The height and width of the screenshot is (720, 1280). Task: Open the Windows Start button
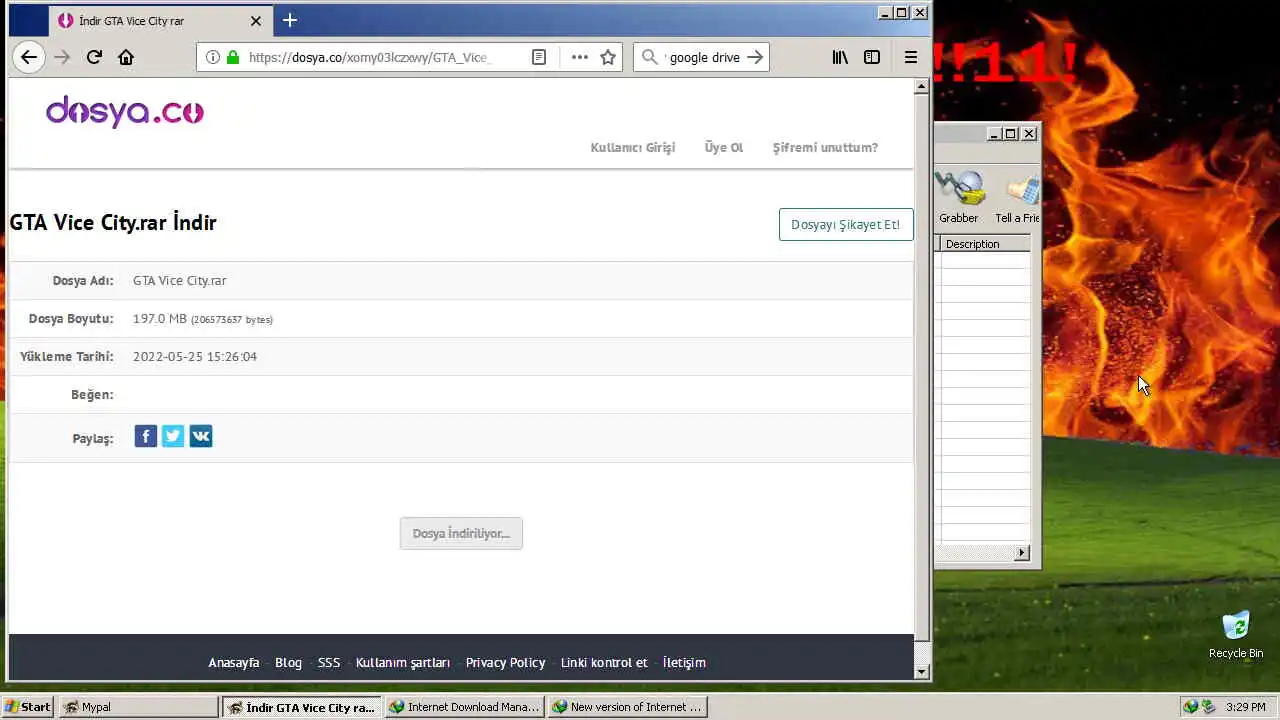click(x=28, y=707)
